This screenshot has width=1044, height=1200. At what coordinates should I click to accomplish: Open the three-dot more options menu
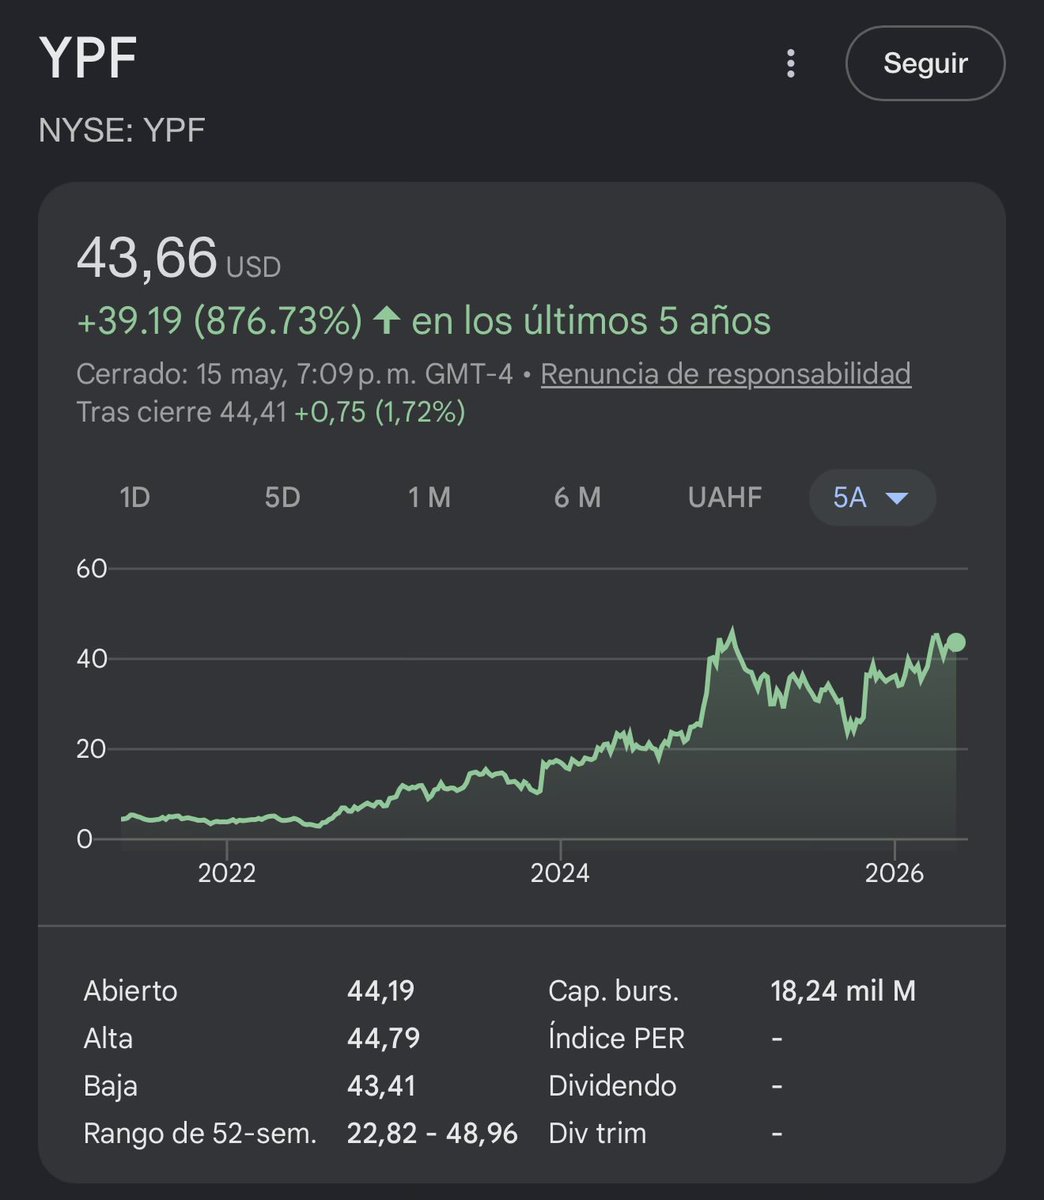791,64
